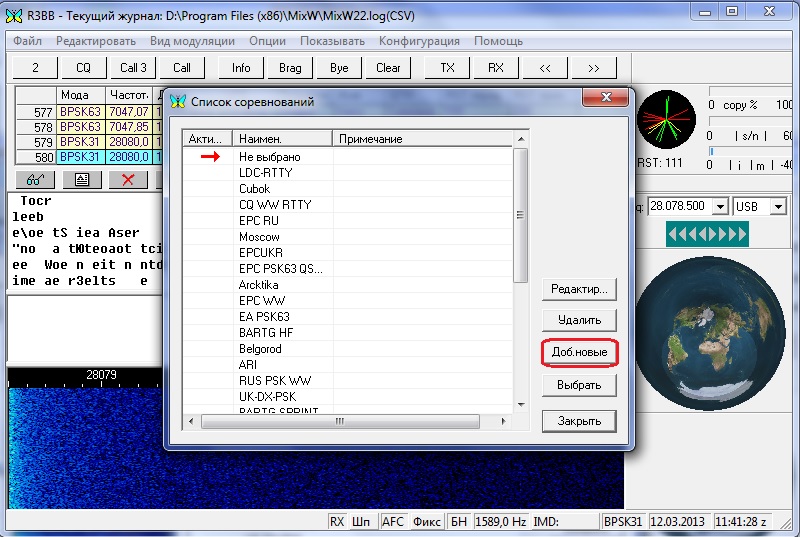The height and width of the screenshot is (537, 800).
Task: Click the Доб.новые button
Action: [x=579, y=353]
